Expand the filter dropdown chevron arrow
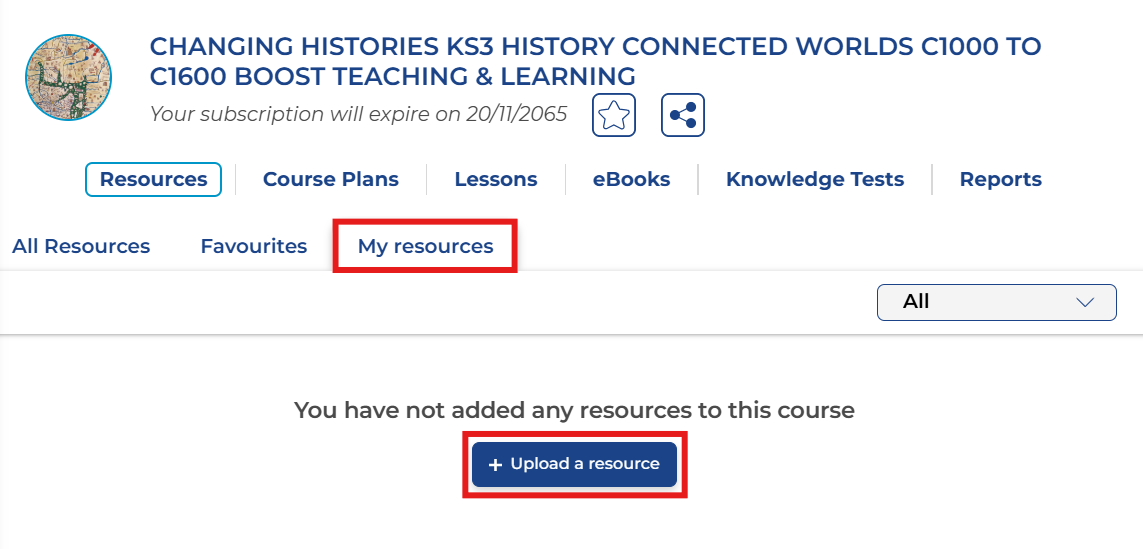This screenshot has height=549, width=1143. click(x=1085, y=302)
